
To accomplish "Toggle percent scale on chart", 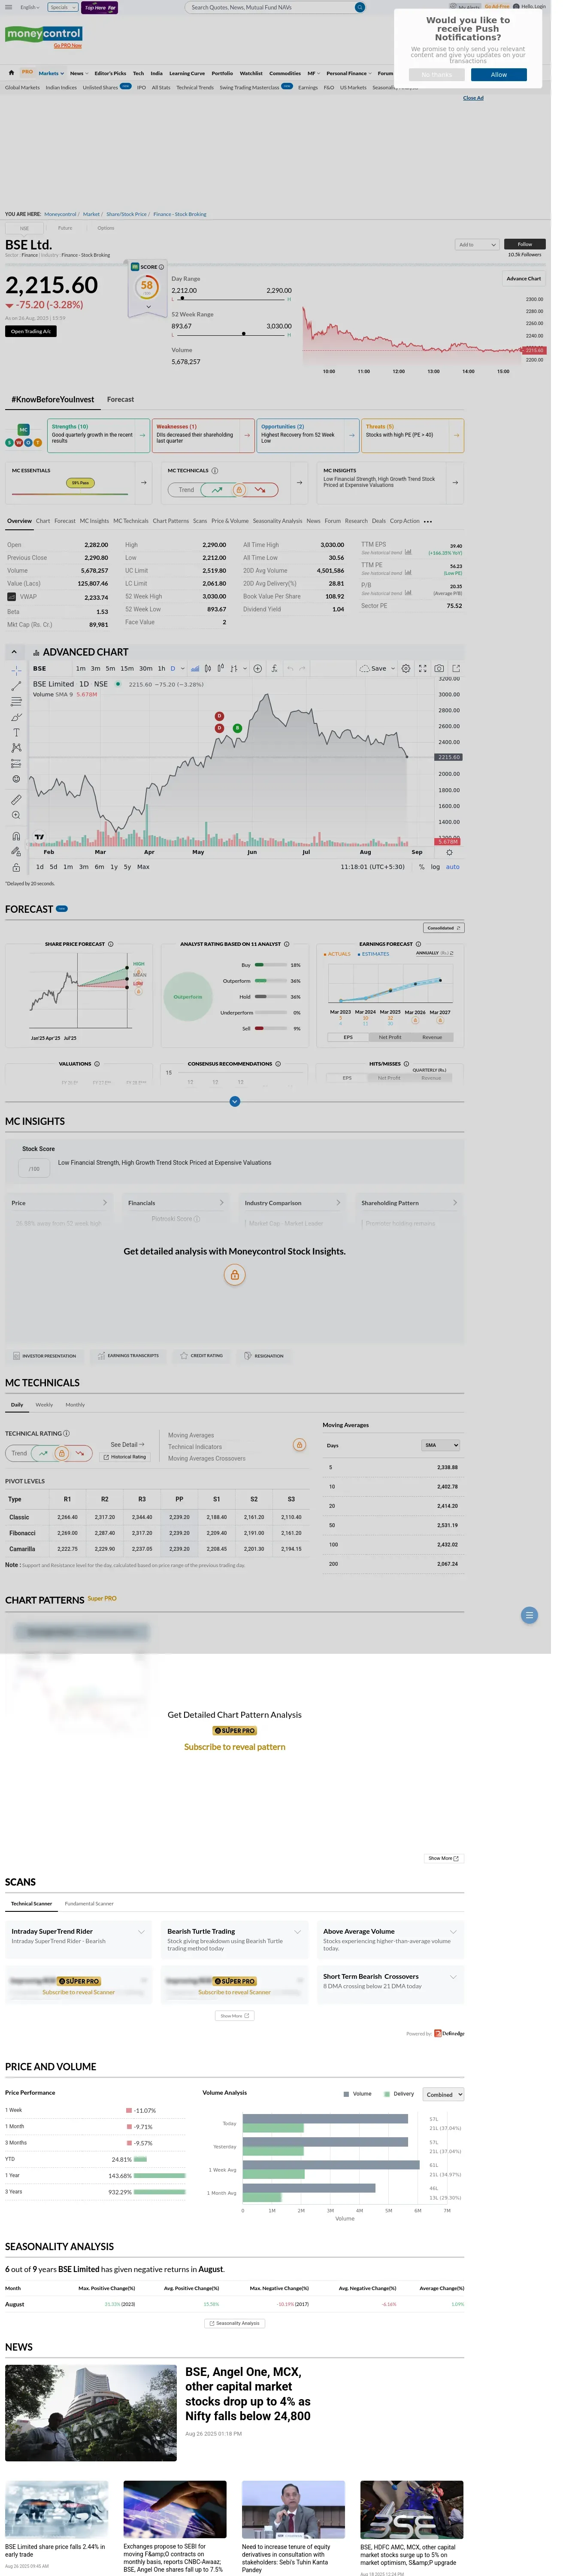I will 422,867.
